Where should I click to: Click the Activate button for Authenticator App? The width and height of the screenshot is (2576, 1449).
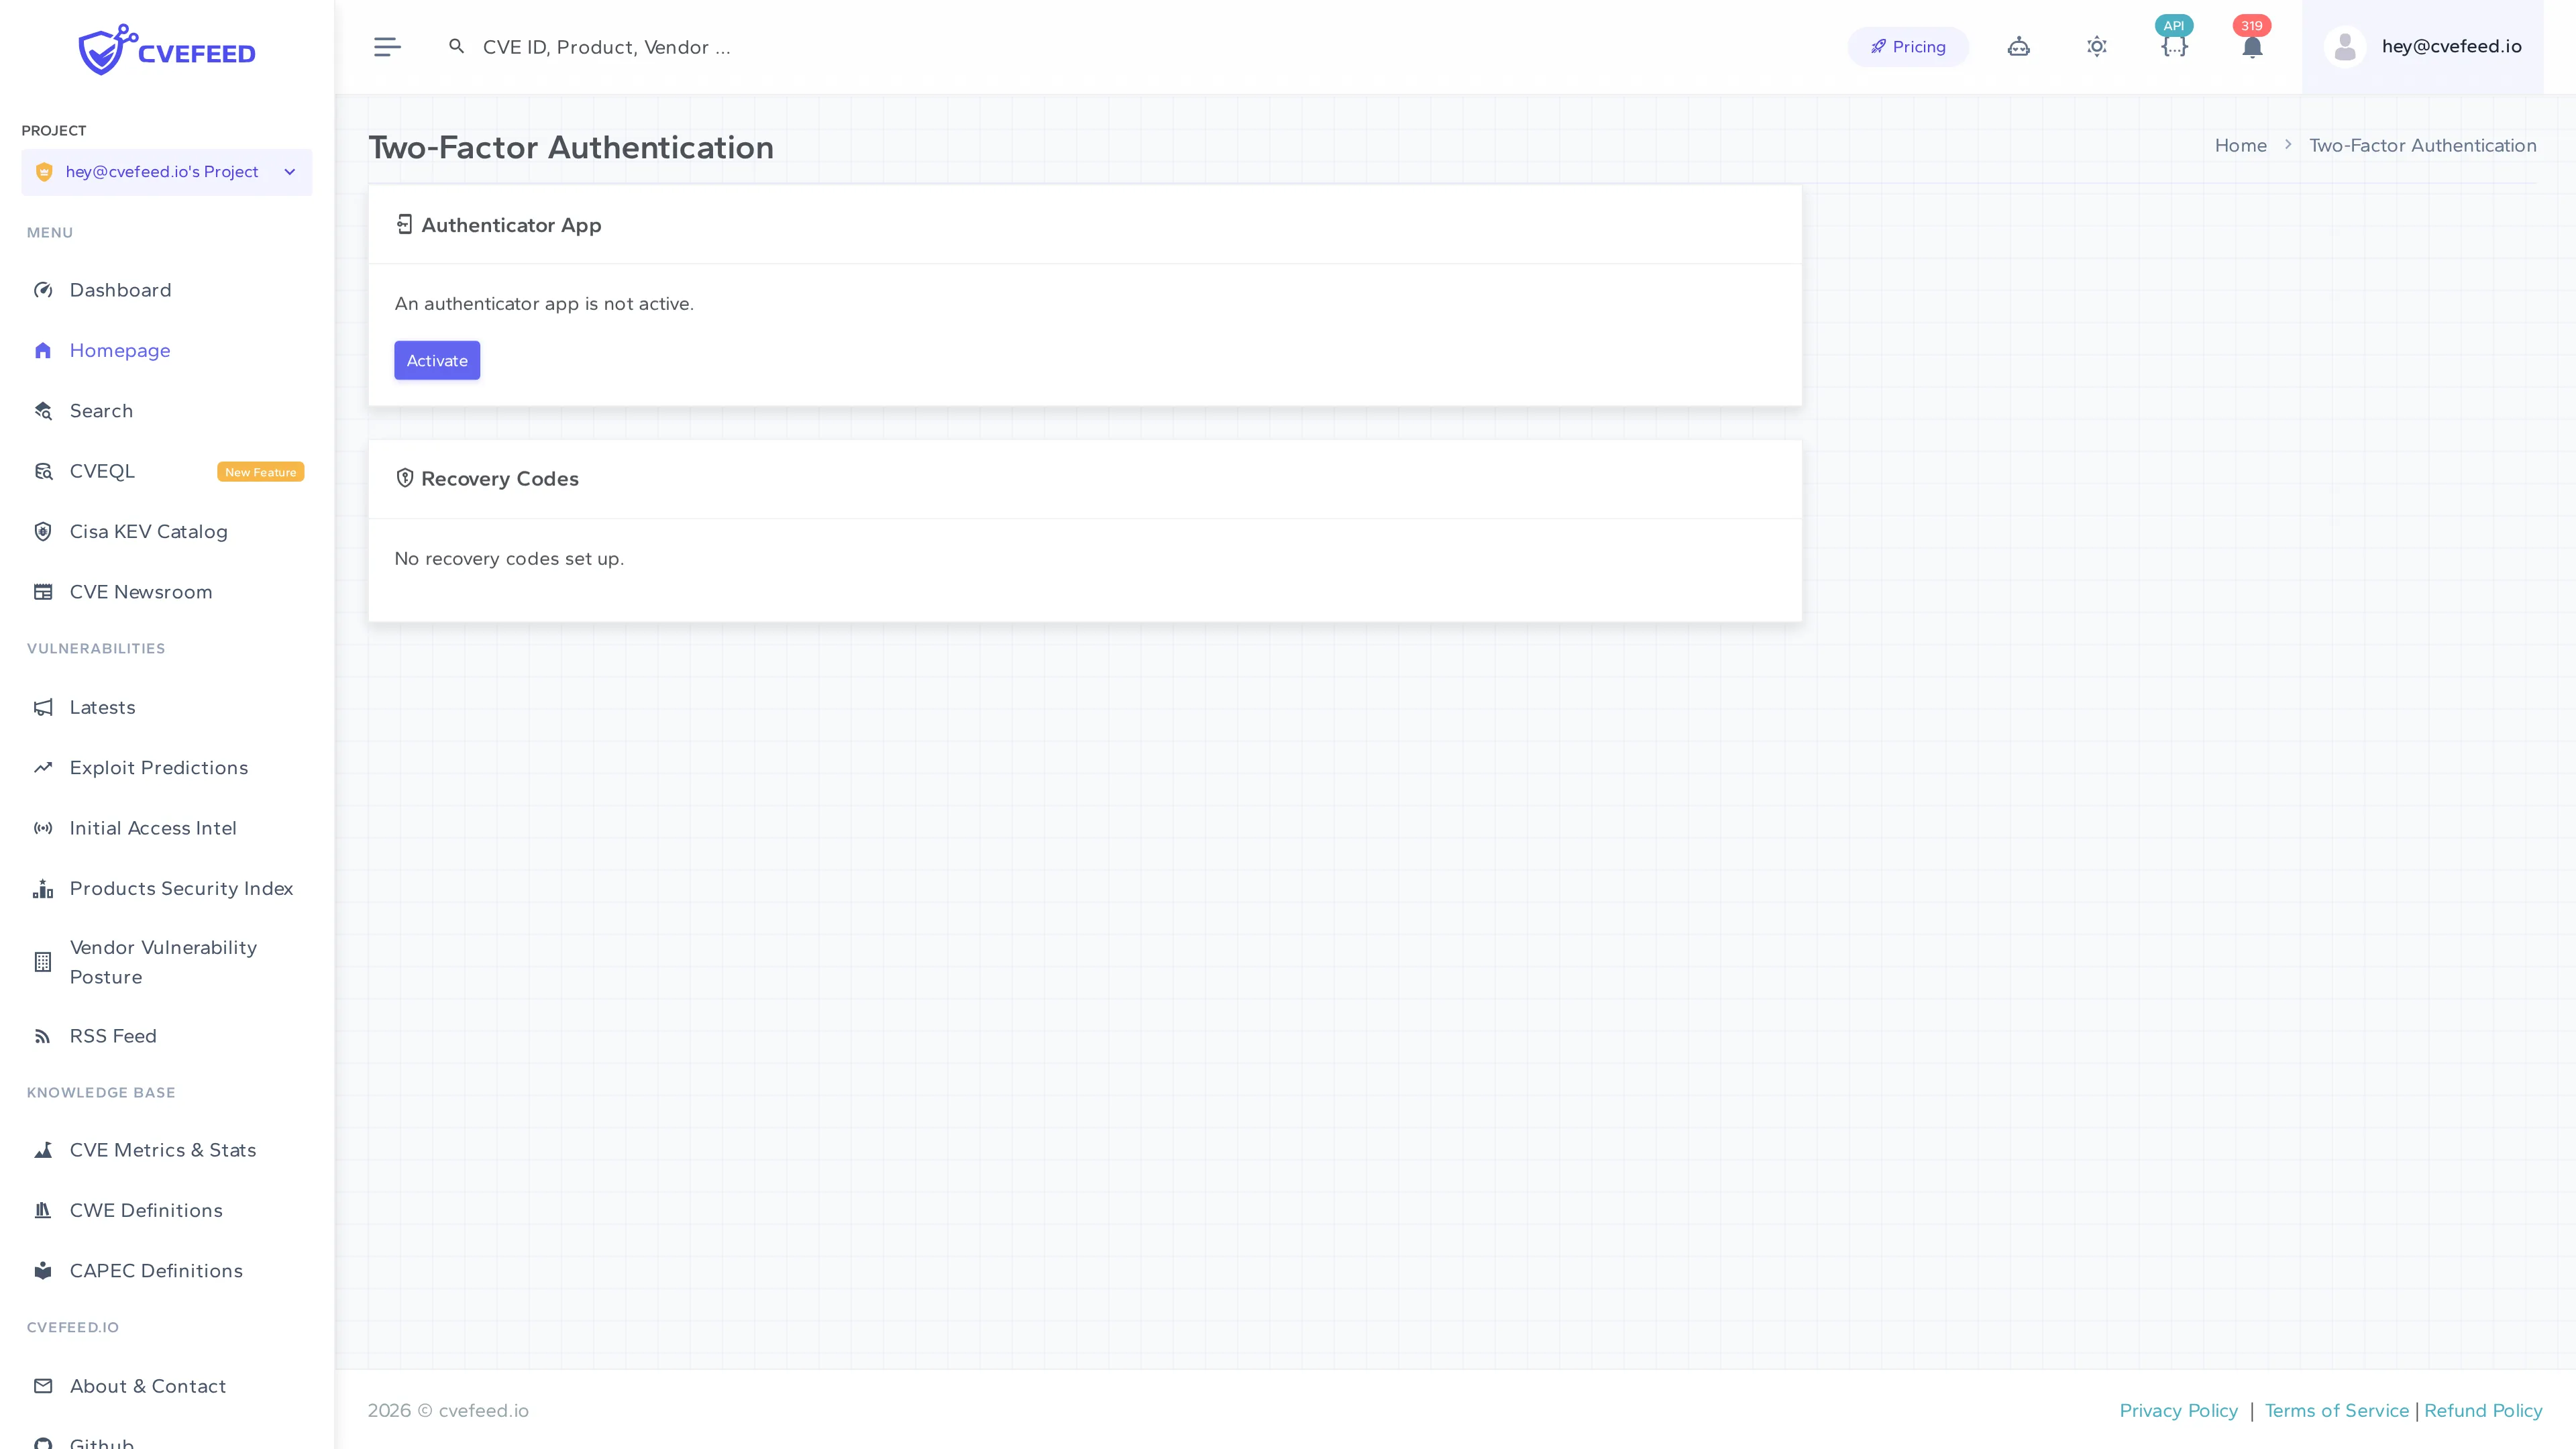(x=437, y=360)
